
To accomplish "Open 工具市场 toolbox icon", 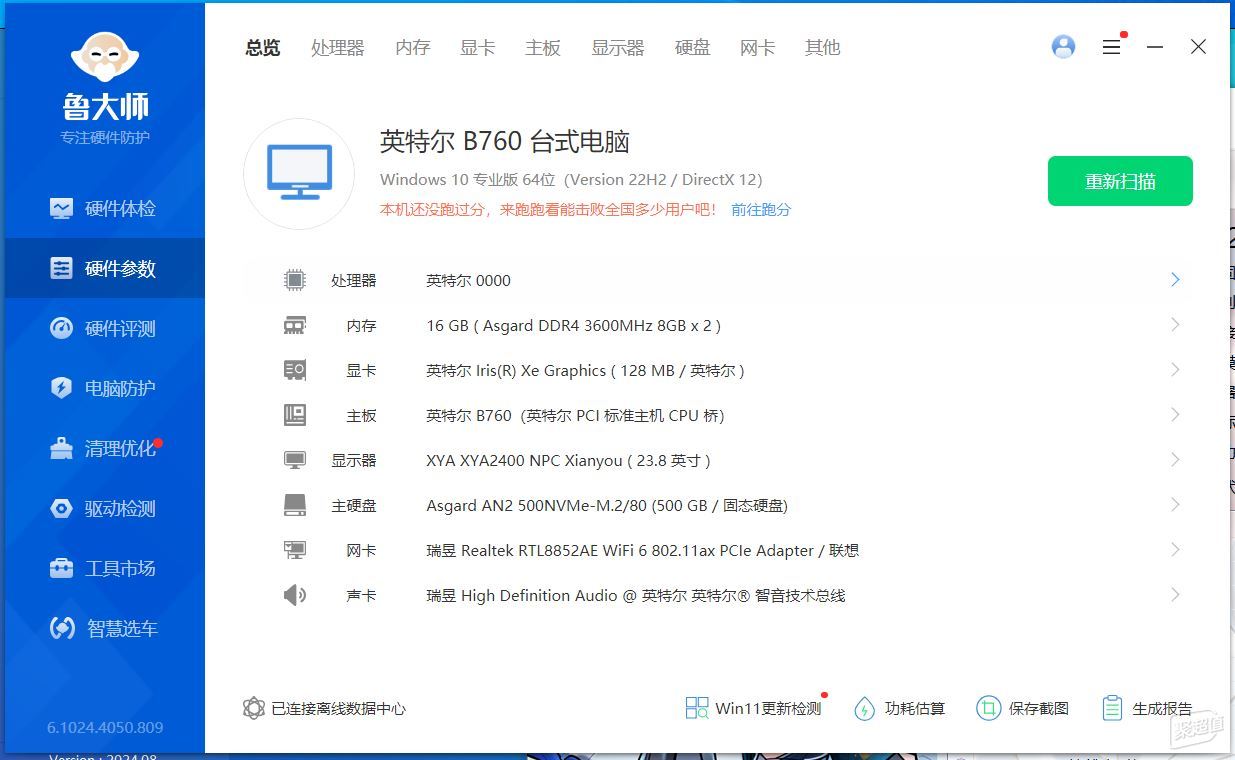I will click(61, 568).
